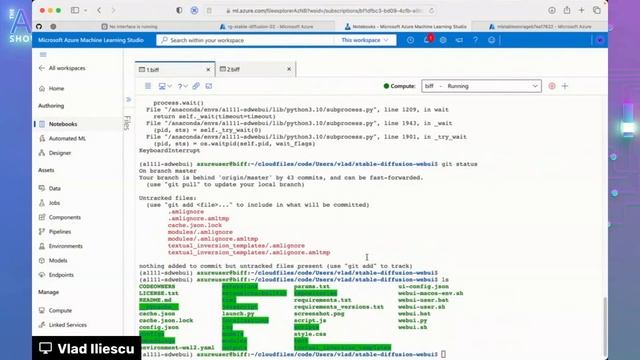Image resolution: width=640 pixels, height=360 pixels.
Task: Switch to rg-stable-diffusion Safari tab
Action: click(x=266, y=27)
